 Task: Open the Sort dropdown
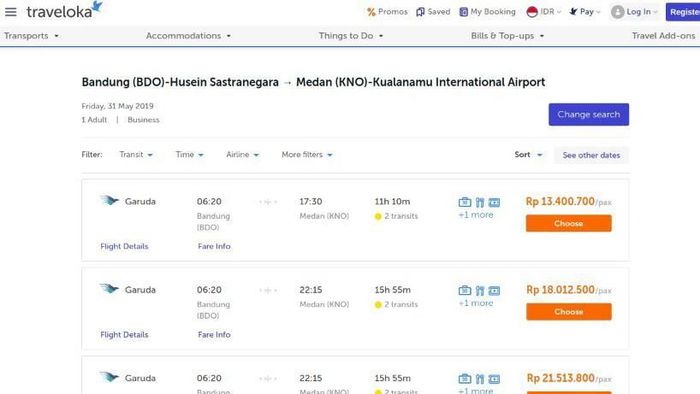(528, 154)
